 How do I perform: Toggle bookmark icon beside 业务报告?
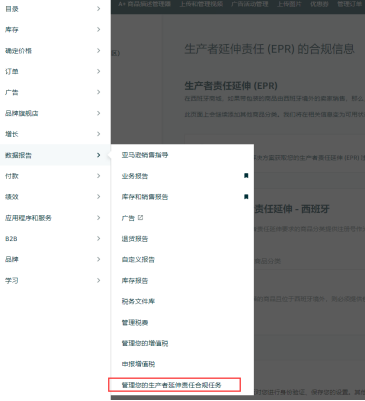(246, 176)
